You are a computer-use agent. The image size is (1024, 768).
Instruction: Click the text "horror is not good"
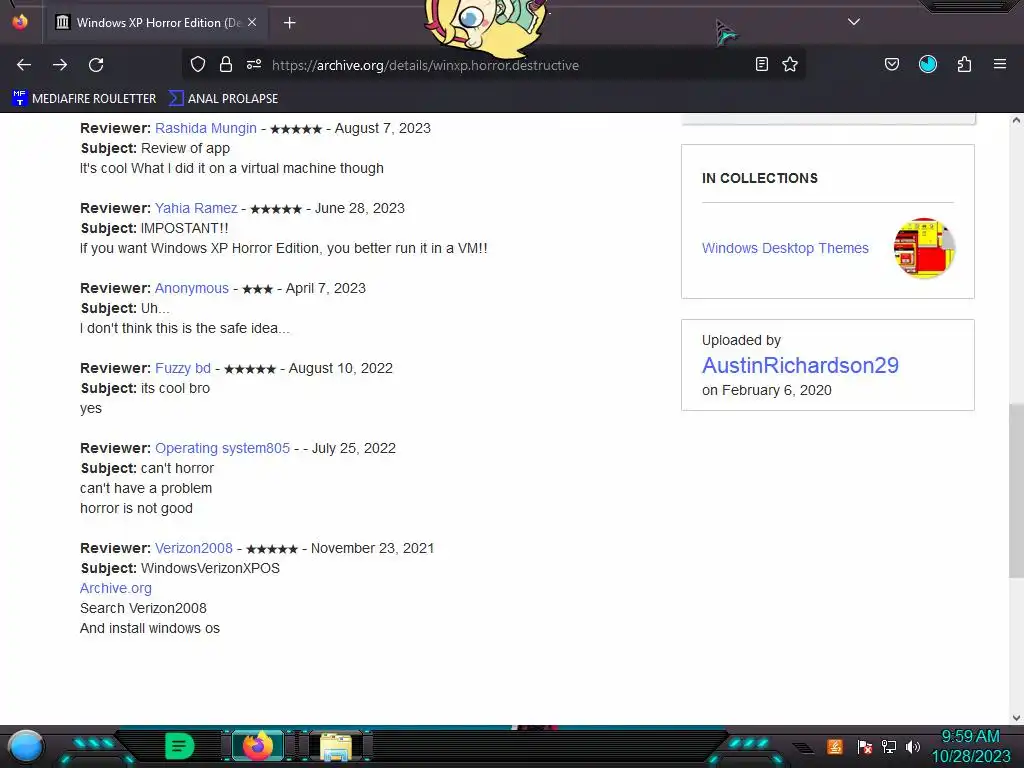pyautogui.click(x=136, y=508)
